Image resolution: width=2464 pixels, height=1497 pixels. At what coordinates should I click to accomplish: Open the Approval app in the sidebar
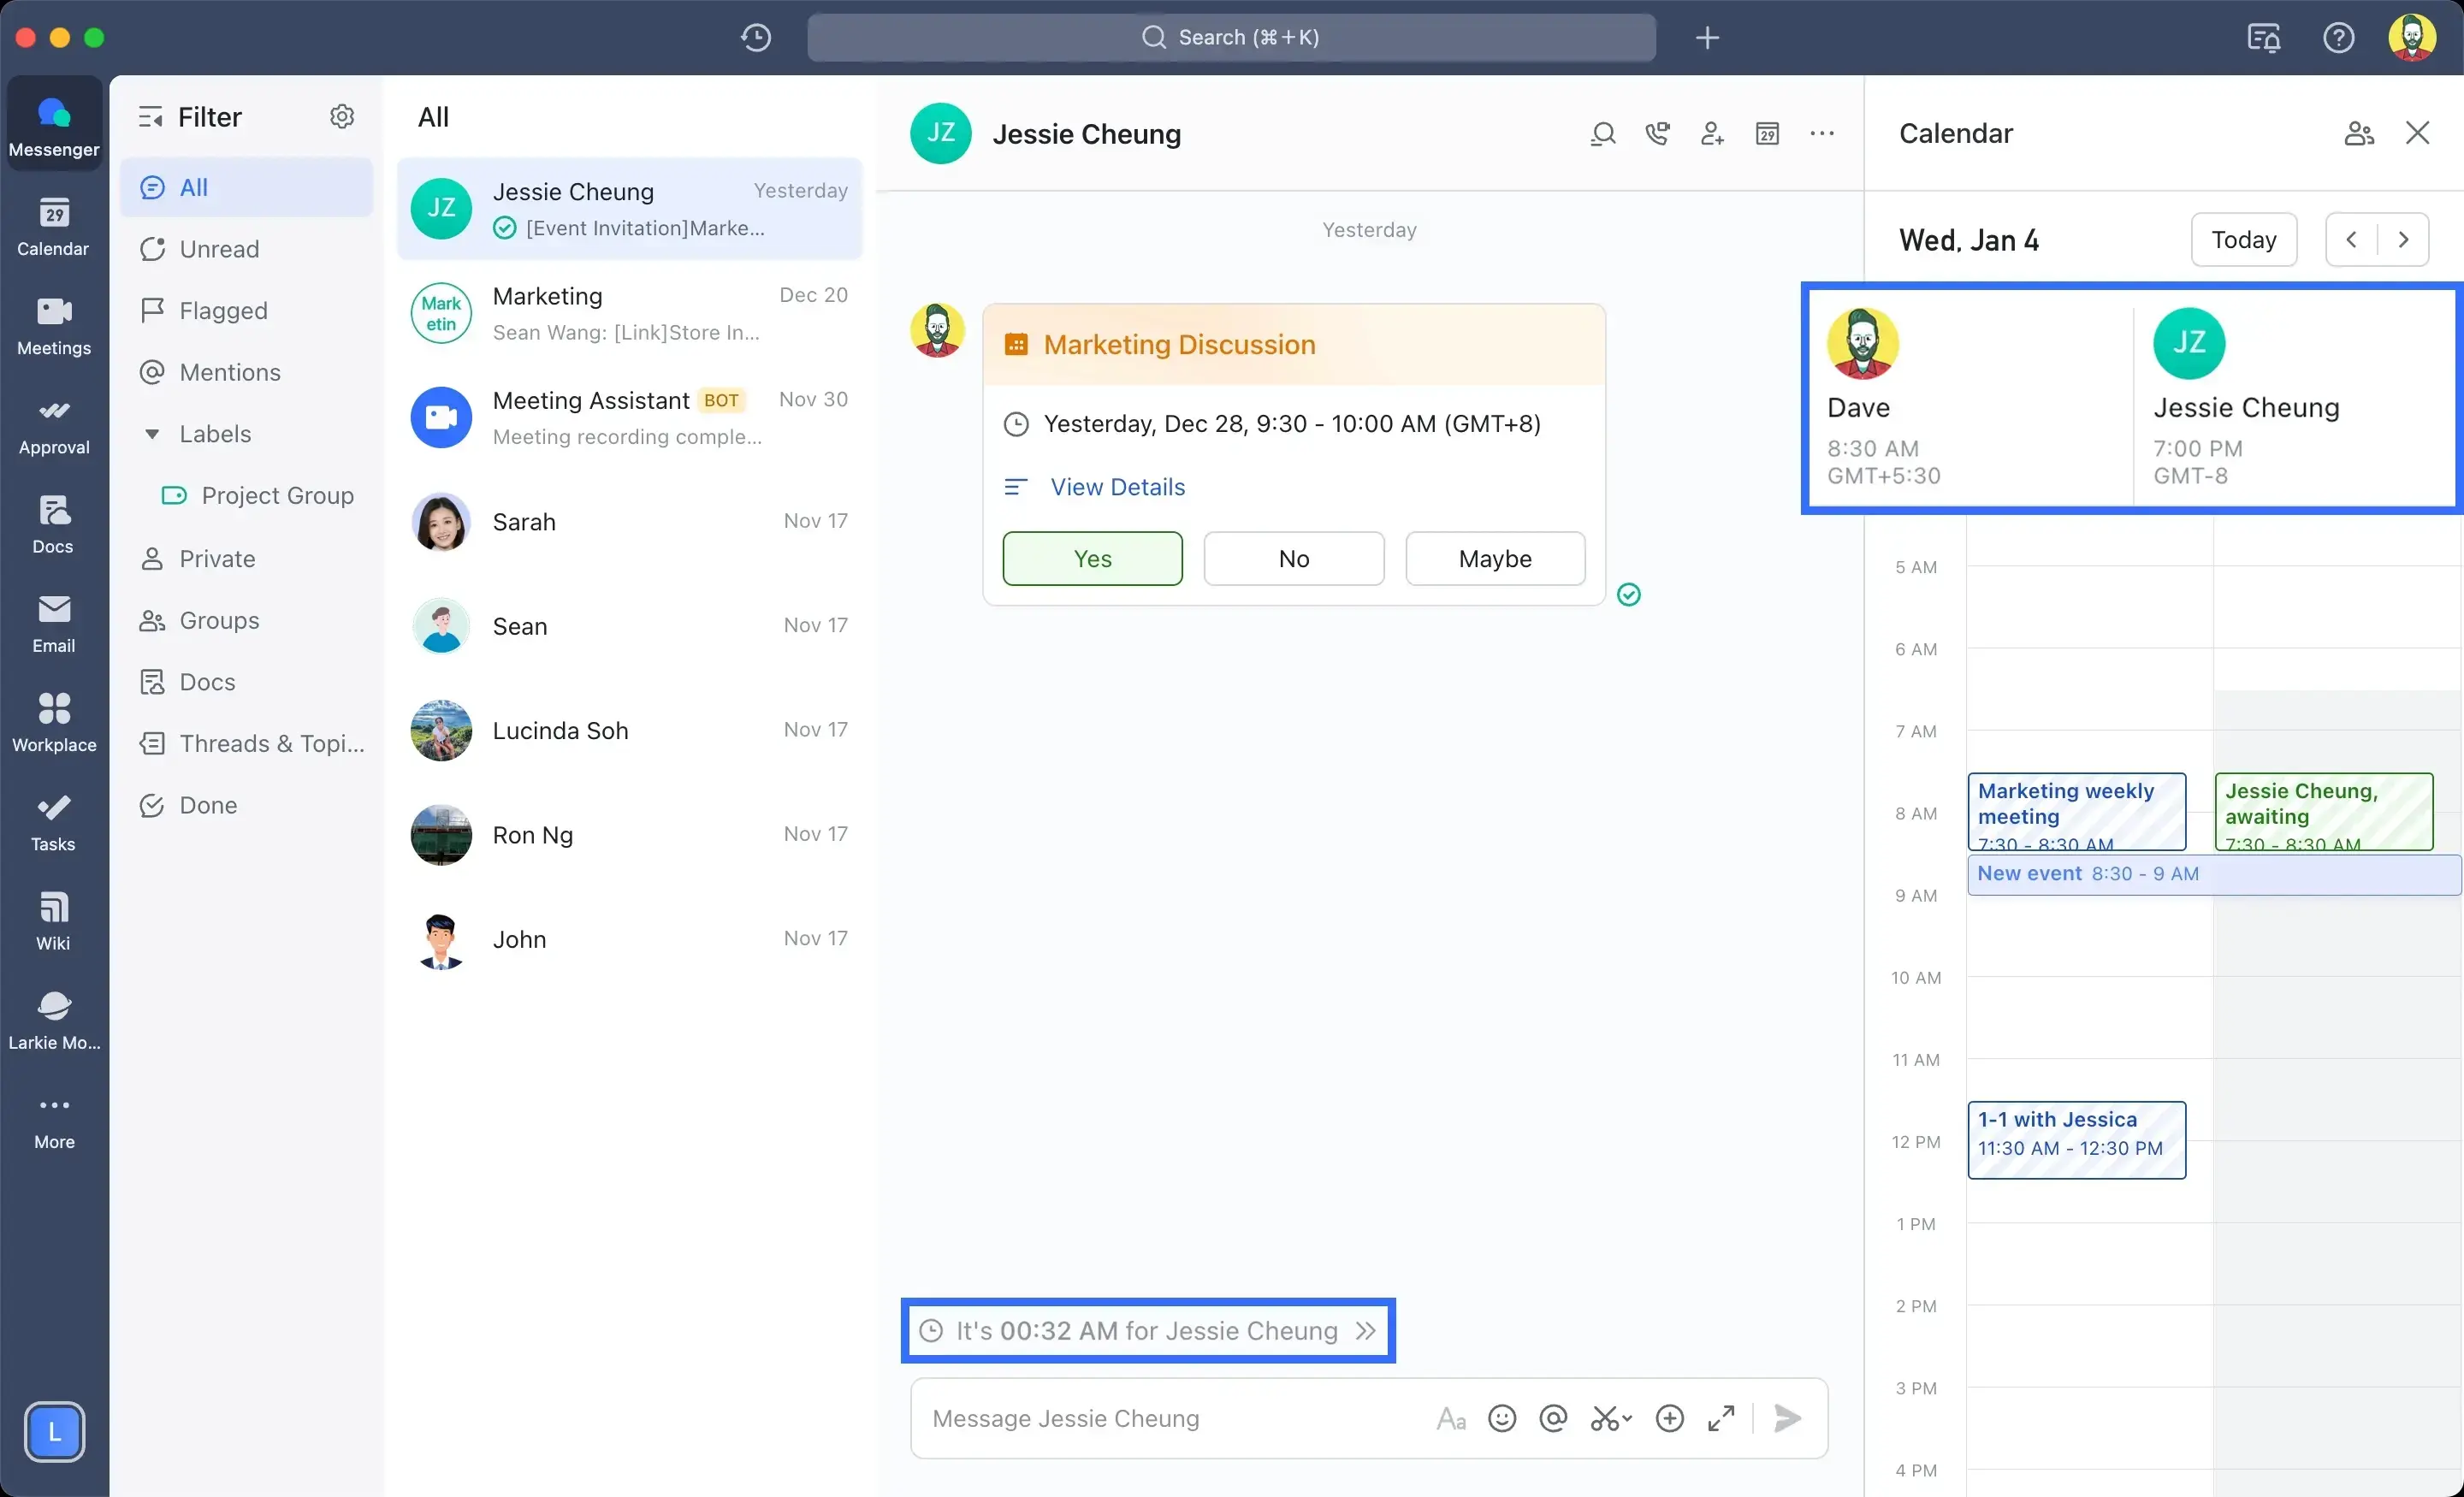click(54, 425)
